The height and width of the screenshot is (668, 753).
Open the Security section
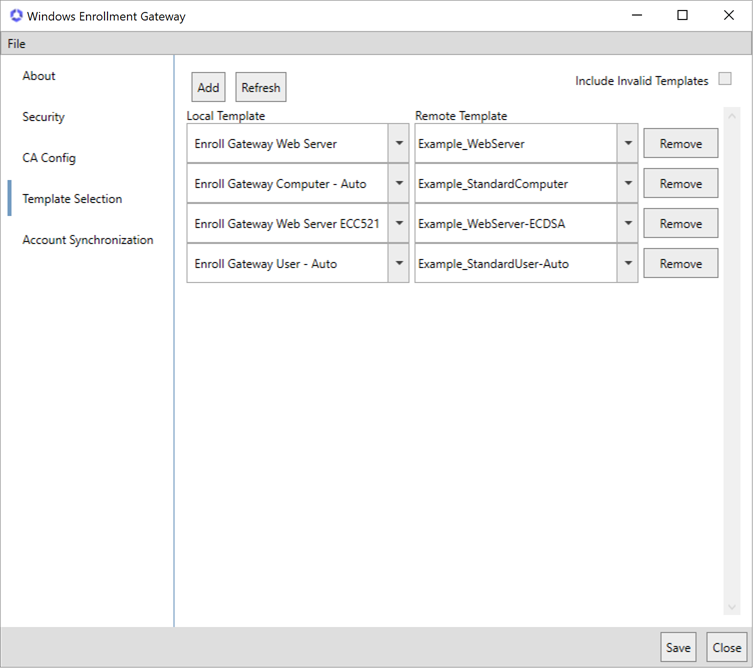pyautogui.click(x=43, y=117)
